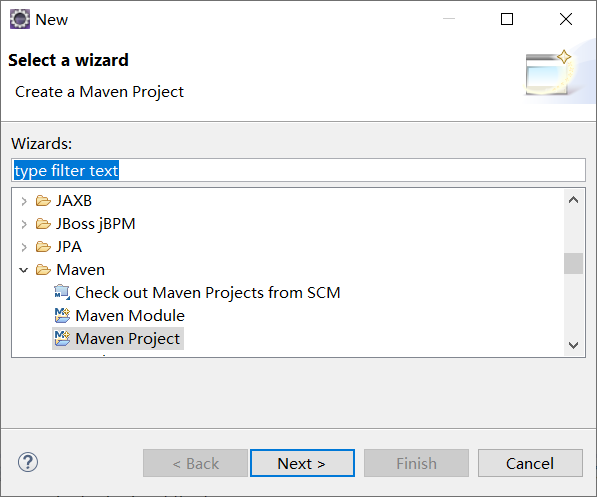Expand the JBoss jBPM category
The height and width of the screenshot is (497, 597).
(24, 224)
